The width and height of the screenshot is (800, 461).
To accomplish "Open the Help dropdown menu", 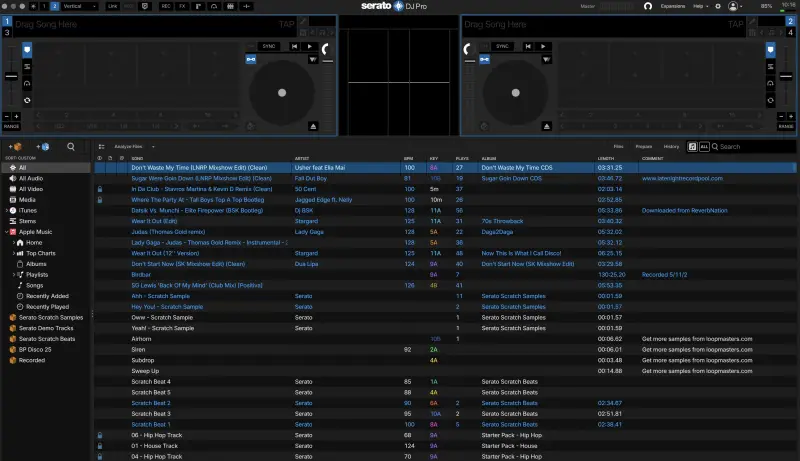I will [x=701, y=6].
